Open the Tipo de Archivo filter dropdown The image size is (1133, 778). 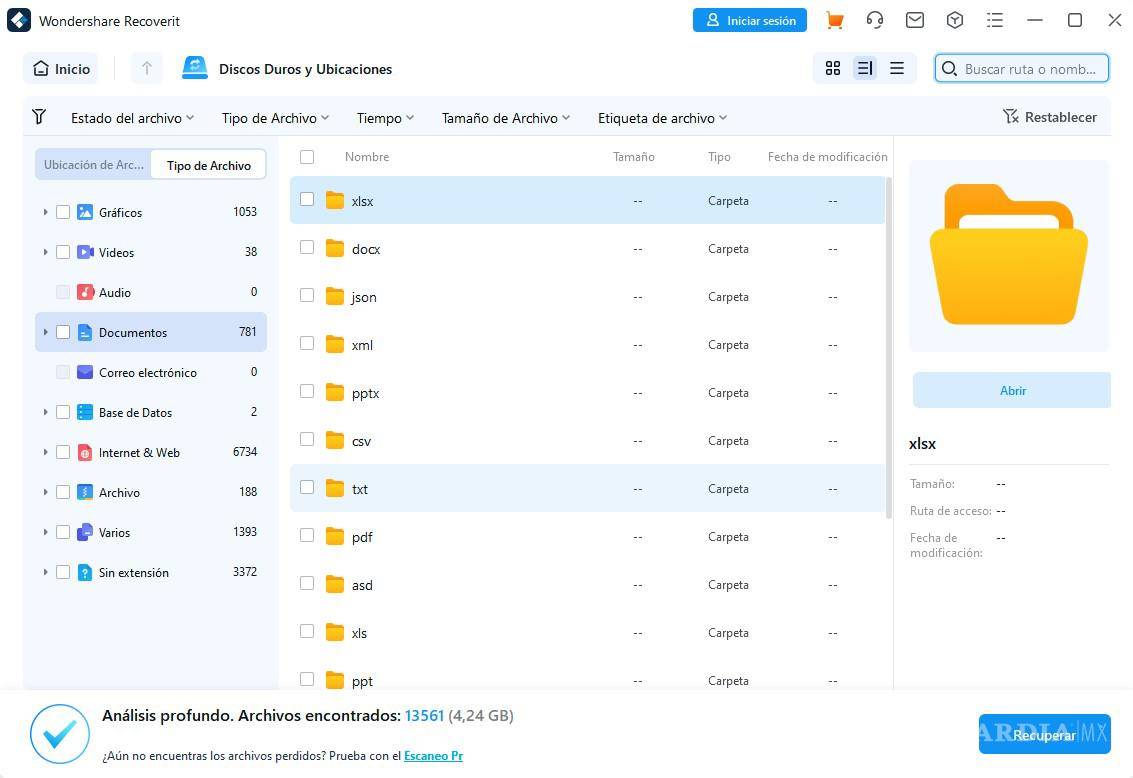click(x=274, y=117)
